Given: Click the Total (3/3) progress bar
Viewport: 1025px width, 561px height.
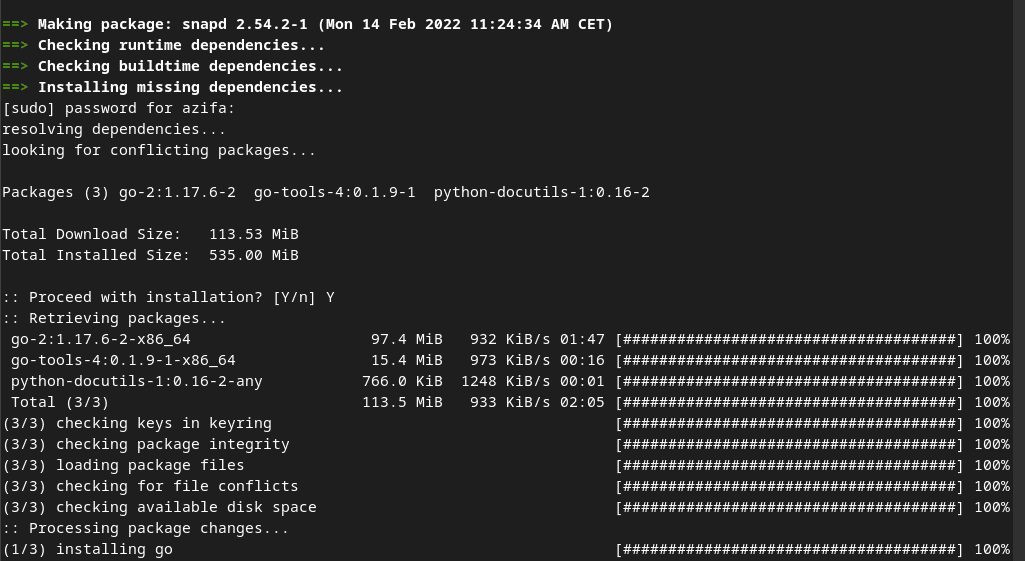Looking at the screenshot, I should (x=789, y=402).
